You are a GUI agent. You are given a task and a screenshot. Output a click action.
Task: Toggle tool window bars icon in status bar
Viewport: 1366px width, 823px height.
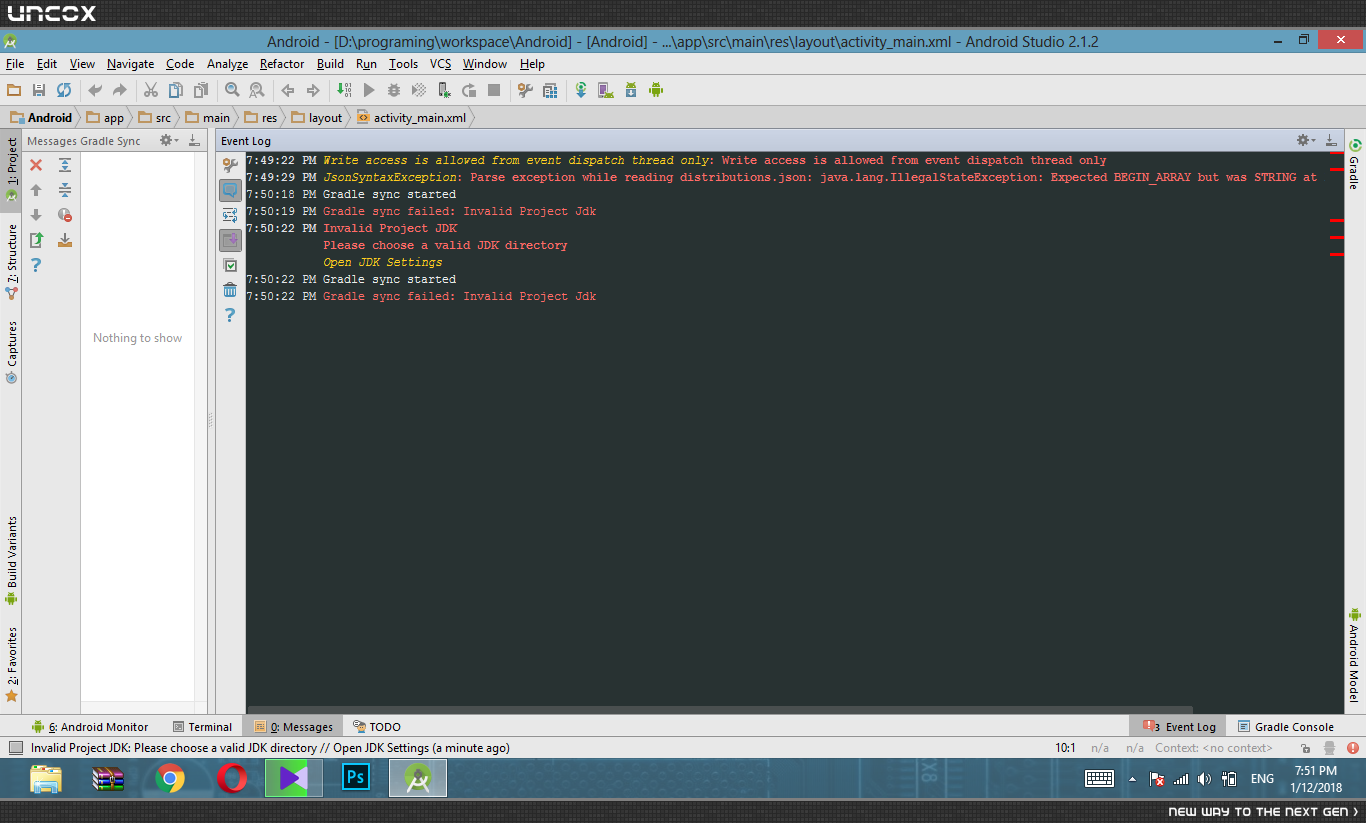(x=15, y=748)
